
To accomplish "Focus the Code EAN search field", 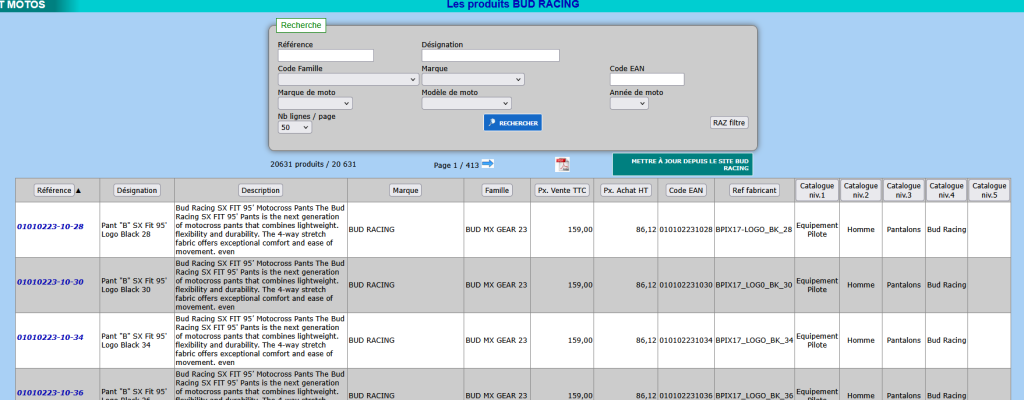I will [647, 79].
